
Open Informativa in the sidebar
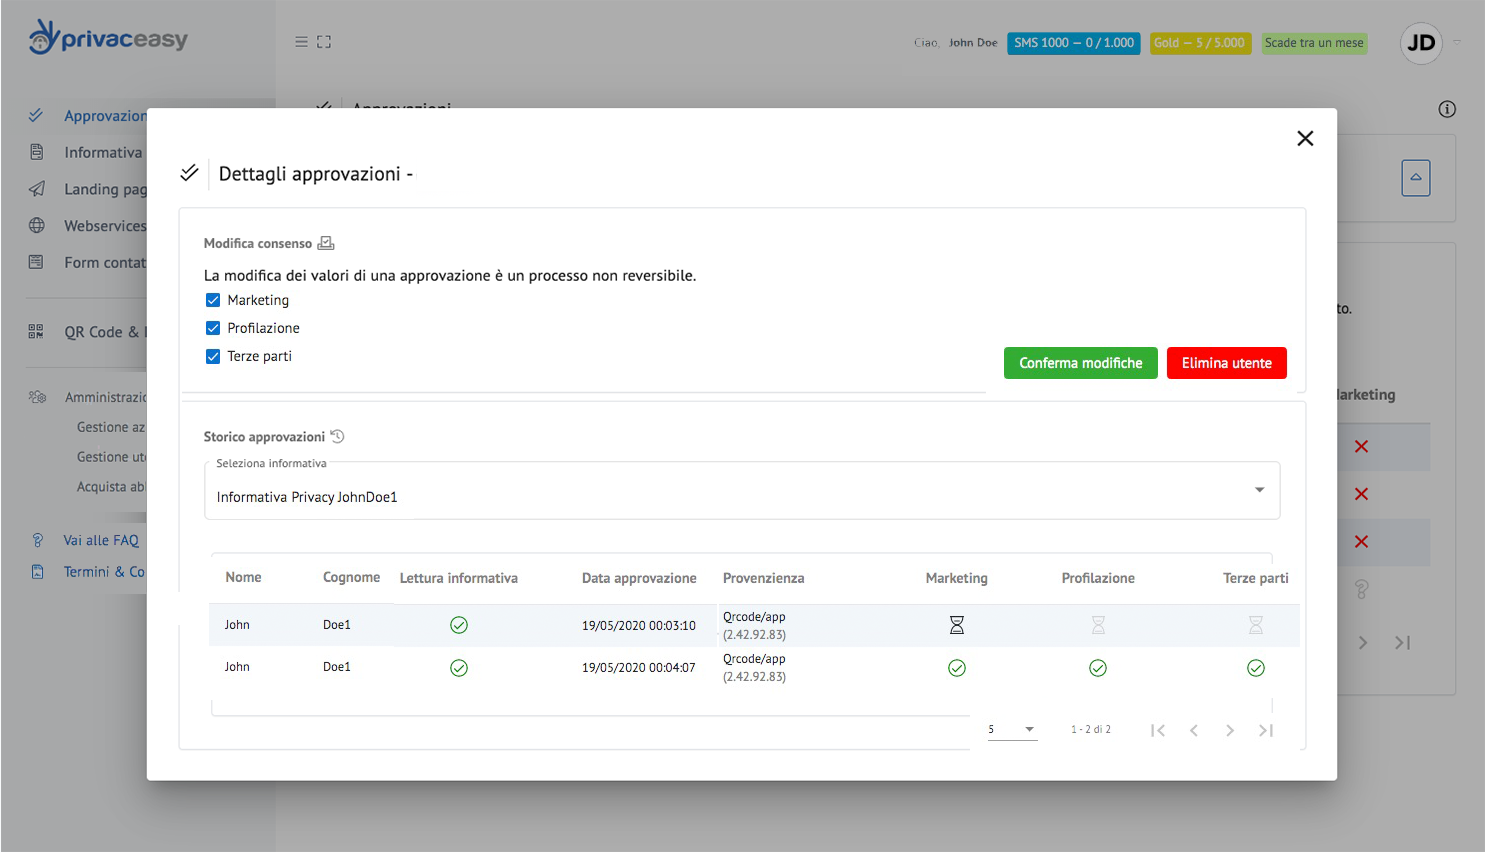[x=103, y=152]
